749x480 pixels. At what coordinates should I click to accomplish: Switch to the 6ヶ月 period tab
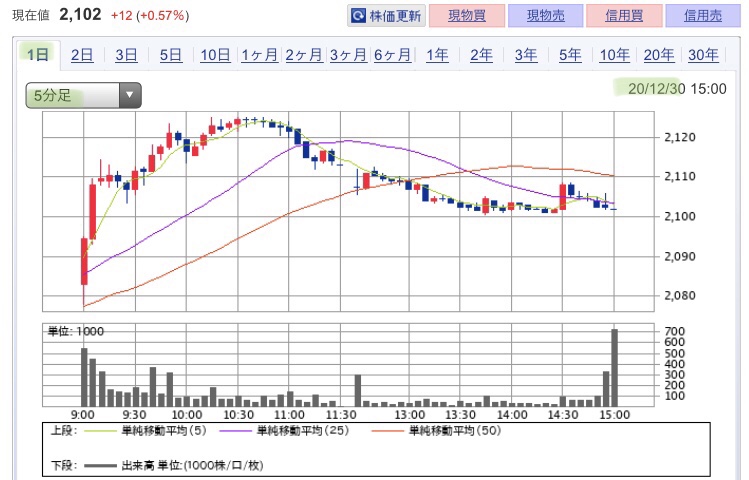tap(392, 55)
